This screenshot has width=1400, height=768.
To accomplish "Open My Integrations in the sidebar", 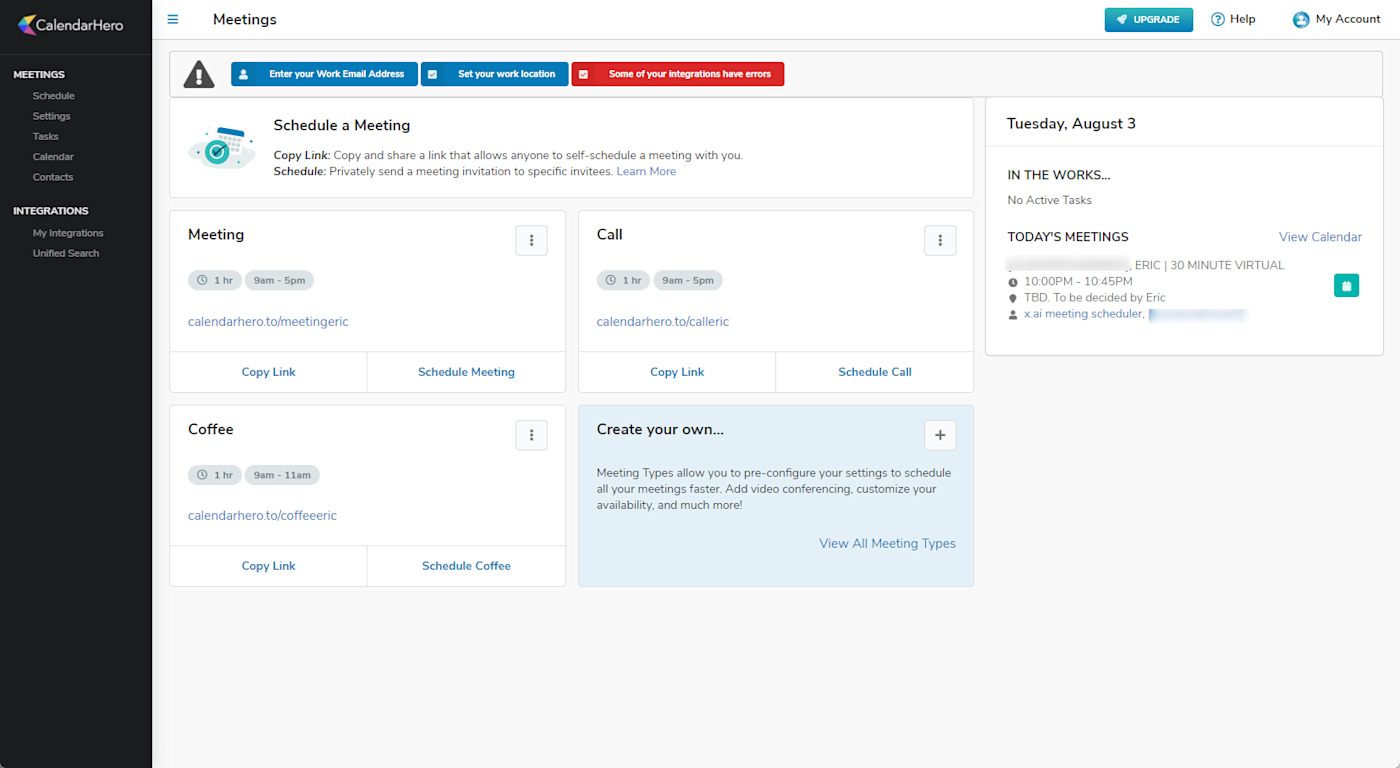I will pos(68,233).
